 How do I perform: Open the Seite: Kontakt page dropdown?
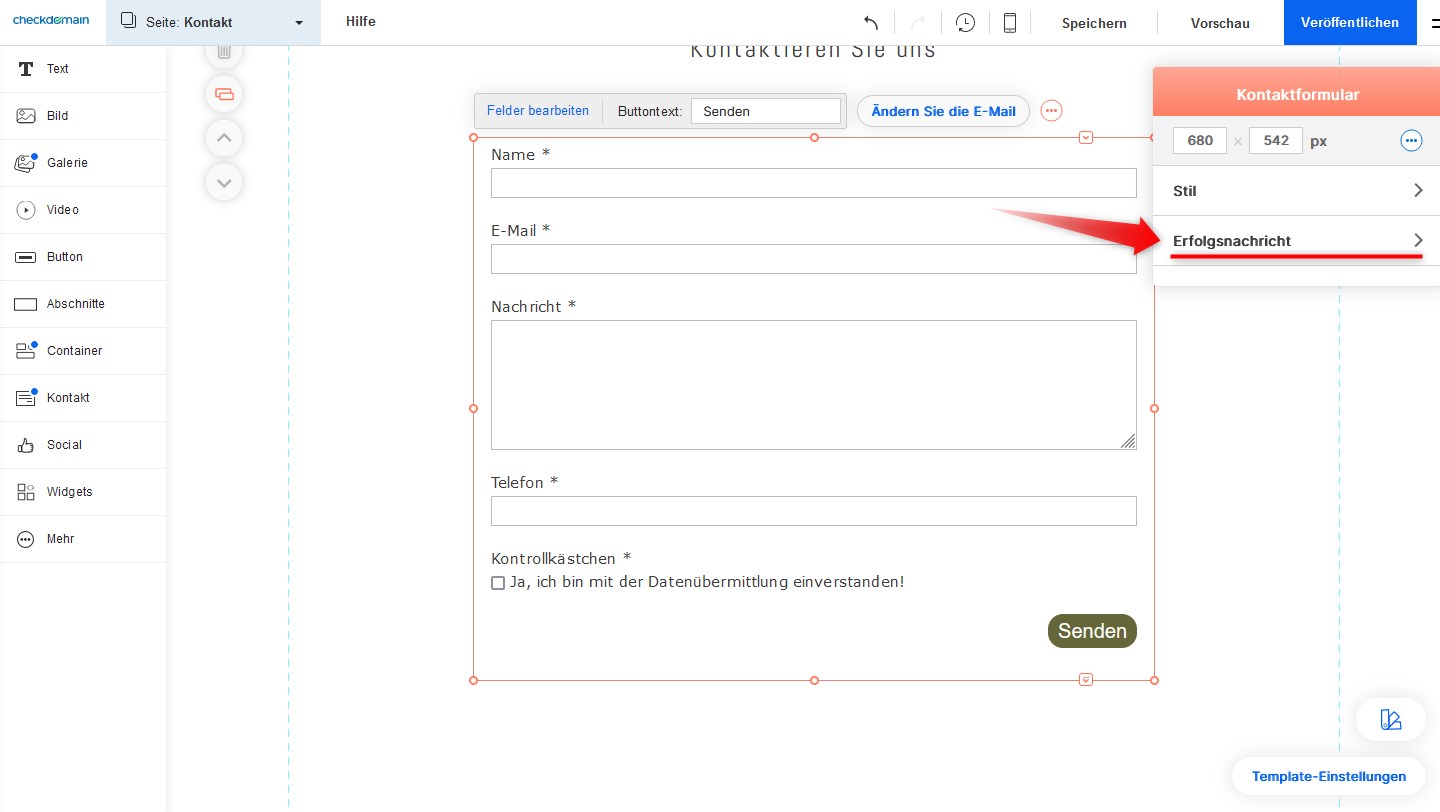coord(213,22)
